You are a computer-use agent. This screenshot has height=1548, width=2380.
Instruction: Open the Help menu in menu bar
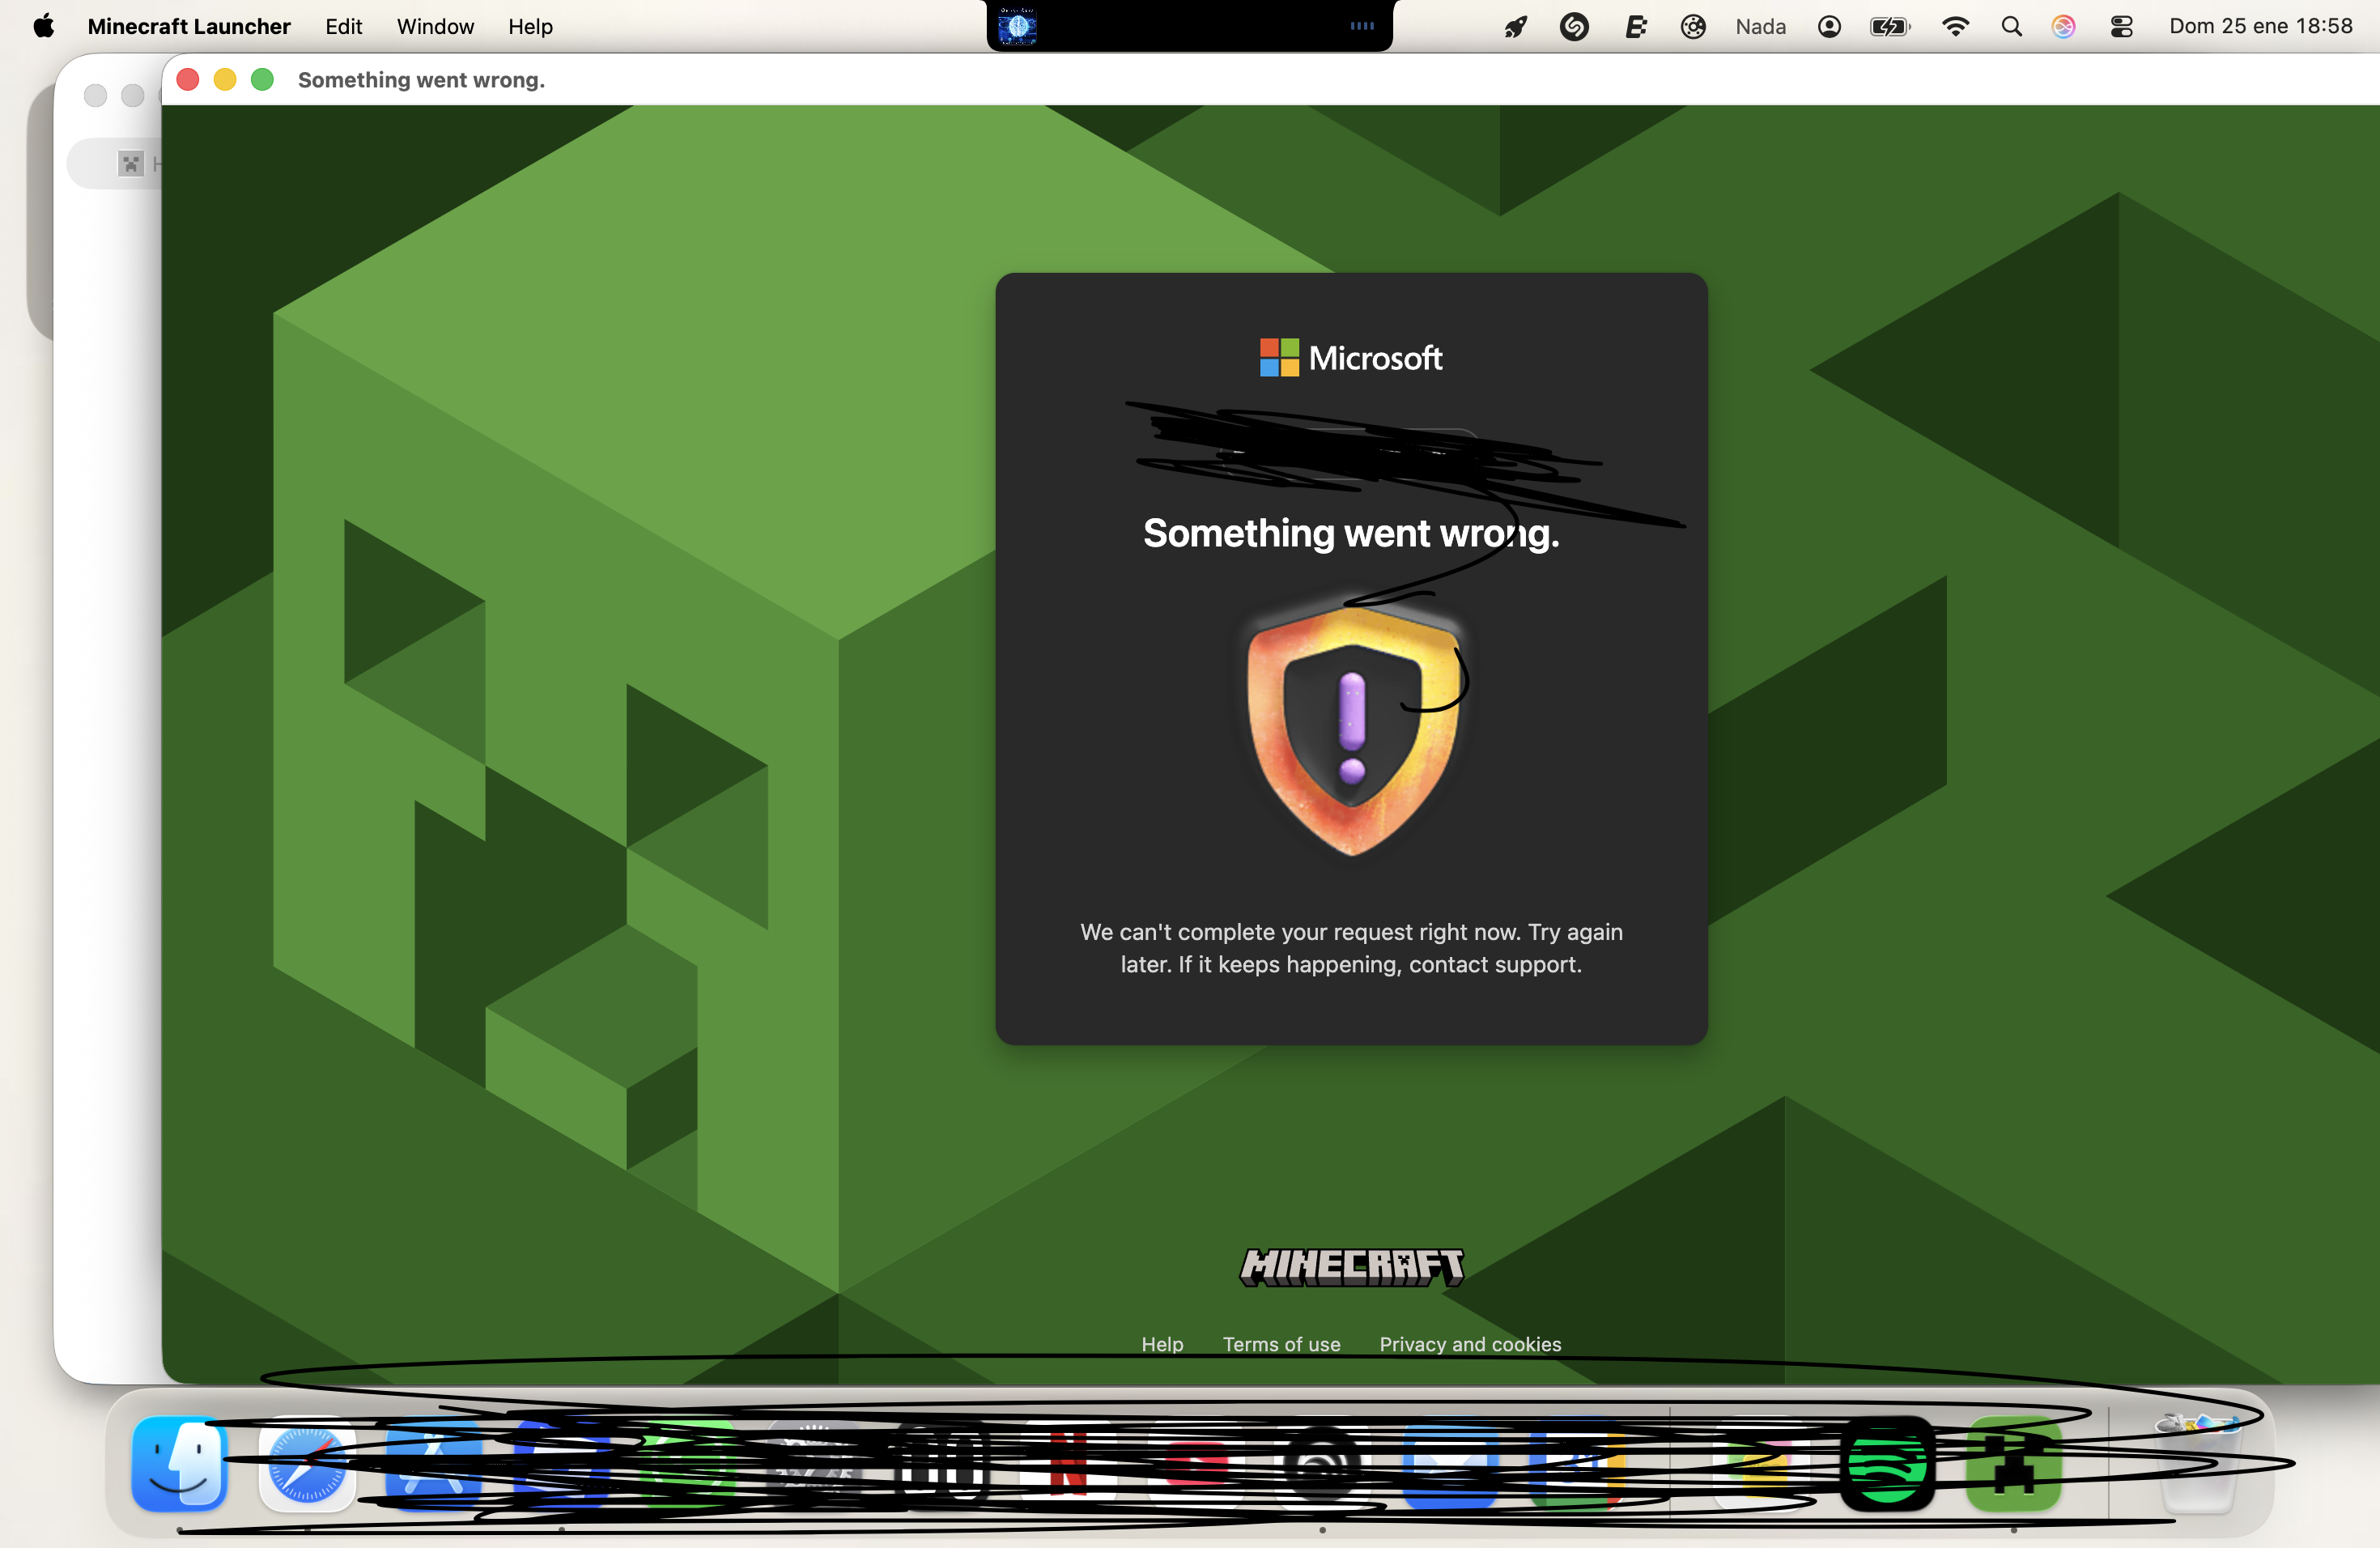[530, 26]
